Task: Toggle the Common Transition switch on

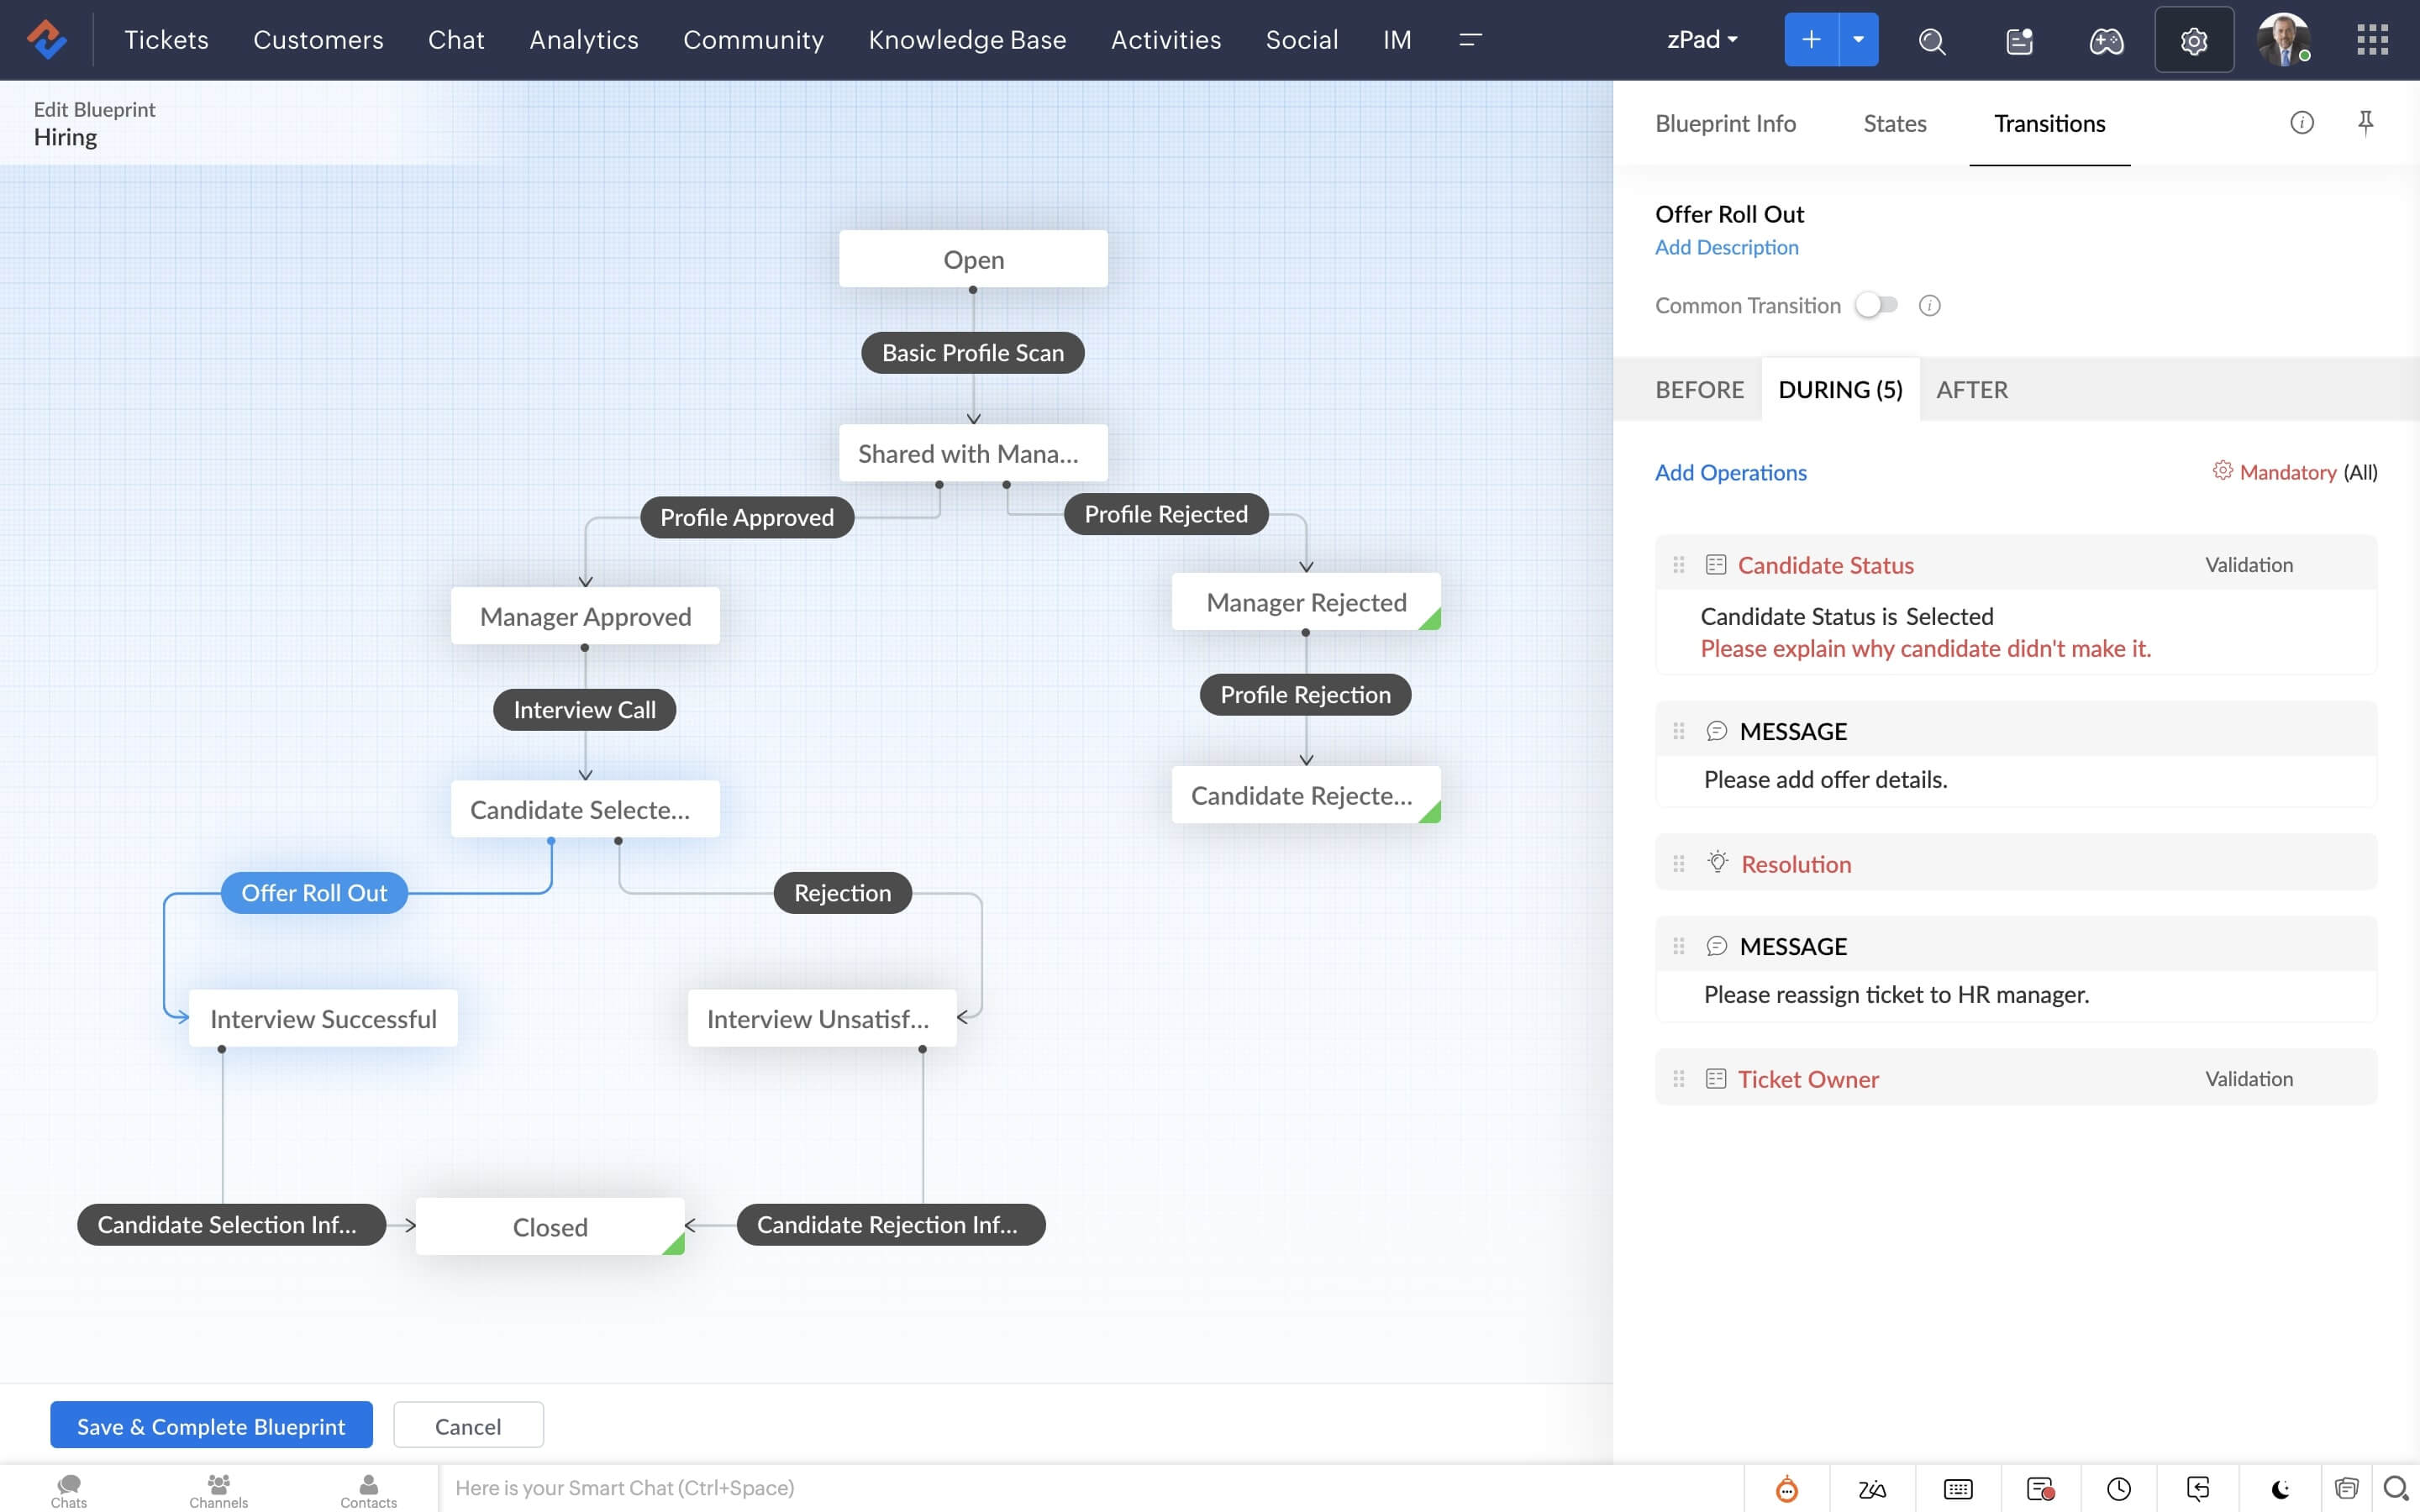Action: [x=1878, y=305]
